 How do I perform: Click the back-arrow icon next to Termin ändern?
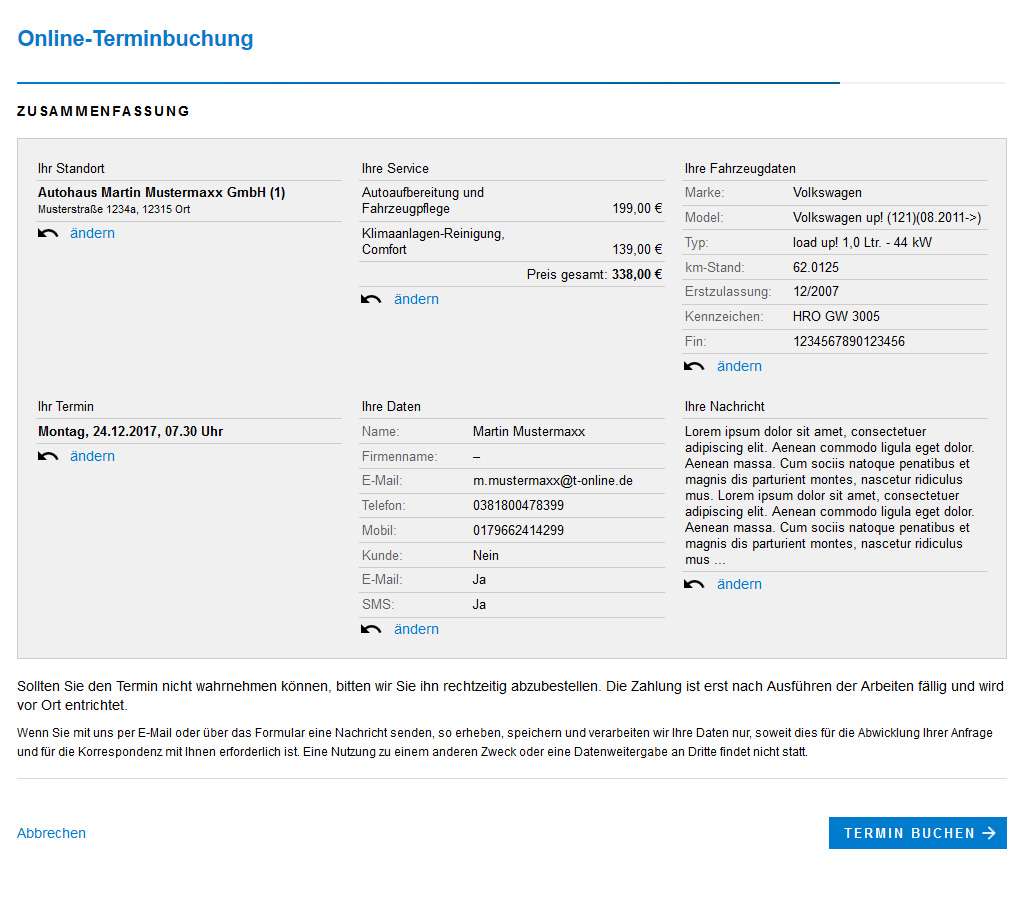[46, 455]
